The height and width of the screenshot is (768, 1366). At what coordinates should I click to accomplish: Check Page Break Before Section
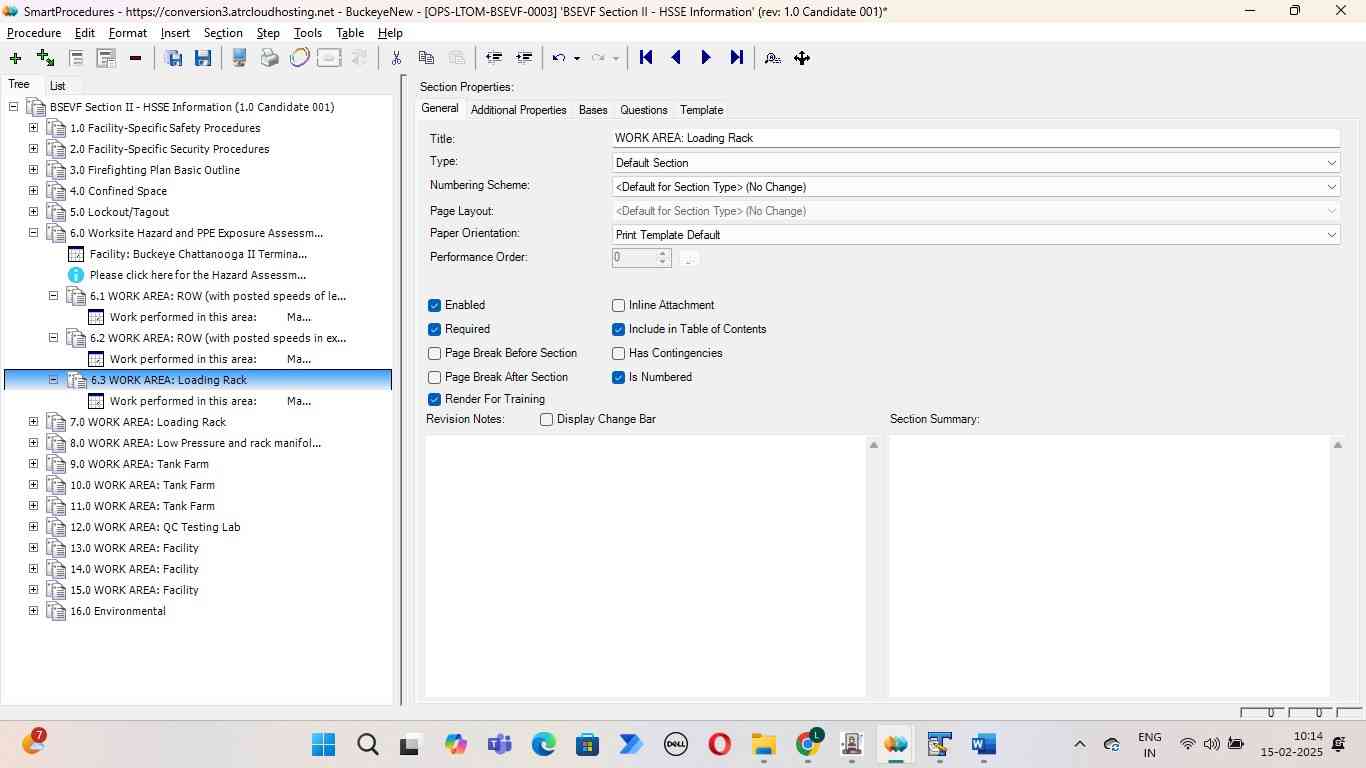pyautogui.click(x=434, y=353)
